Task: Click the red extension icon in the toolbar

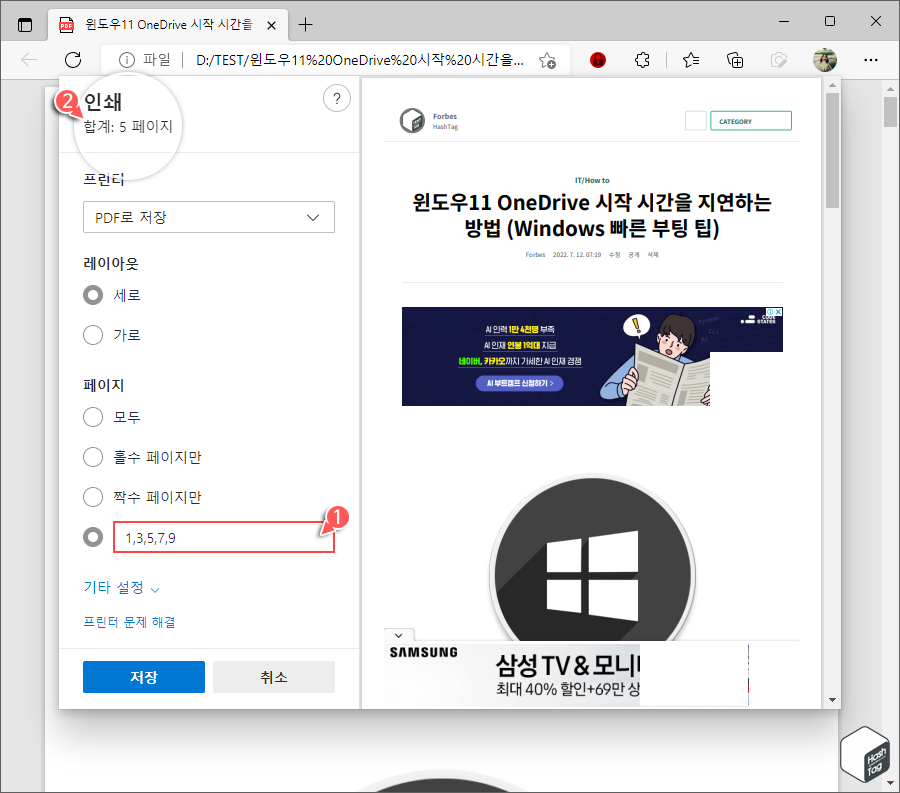Action: [x=598, y=60]
